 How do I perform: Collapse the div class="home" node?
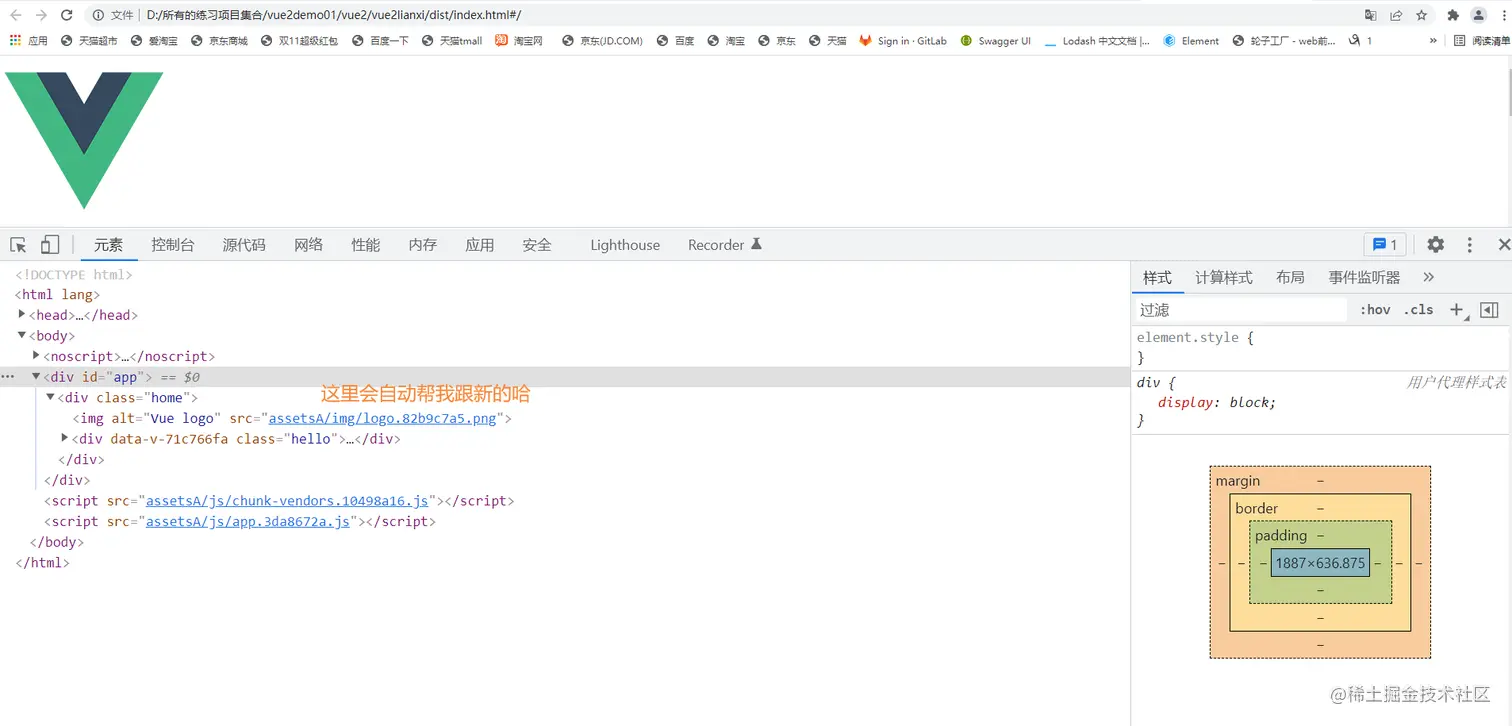tap(50, 397)
